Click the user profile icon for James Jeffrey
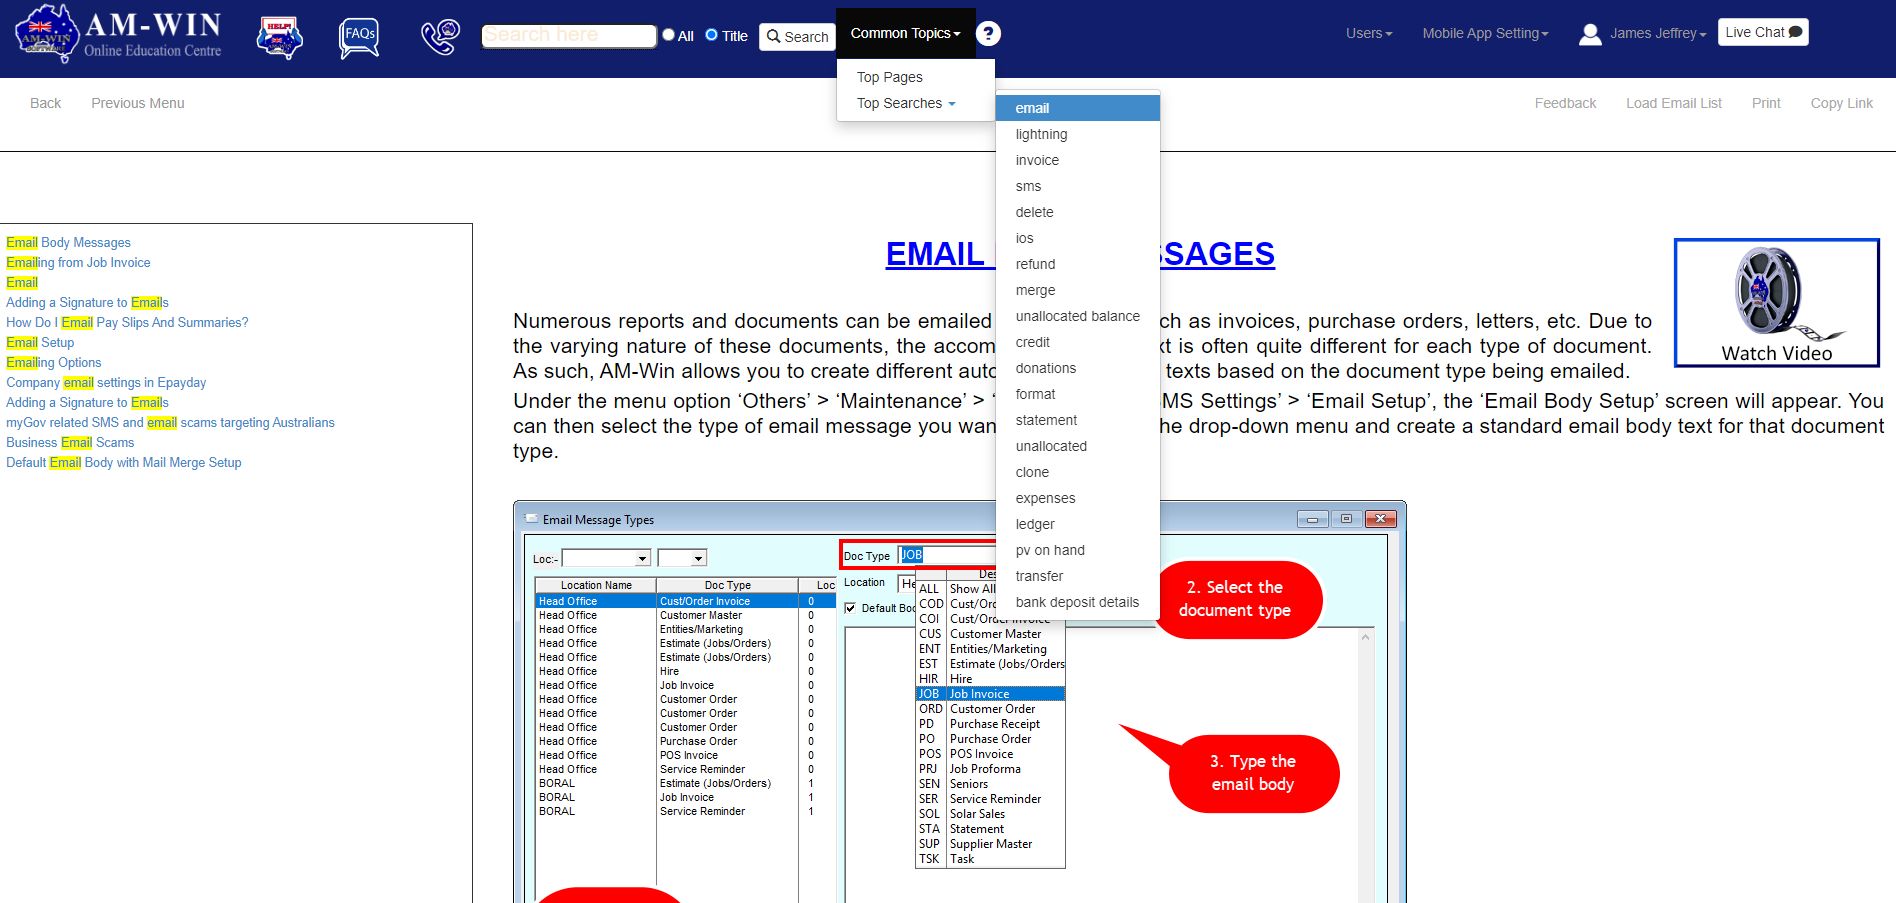The height and width of the screenshot is (903, 1896). coord(1590,34)
